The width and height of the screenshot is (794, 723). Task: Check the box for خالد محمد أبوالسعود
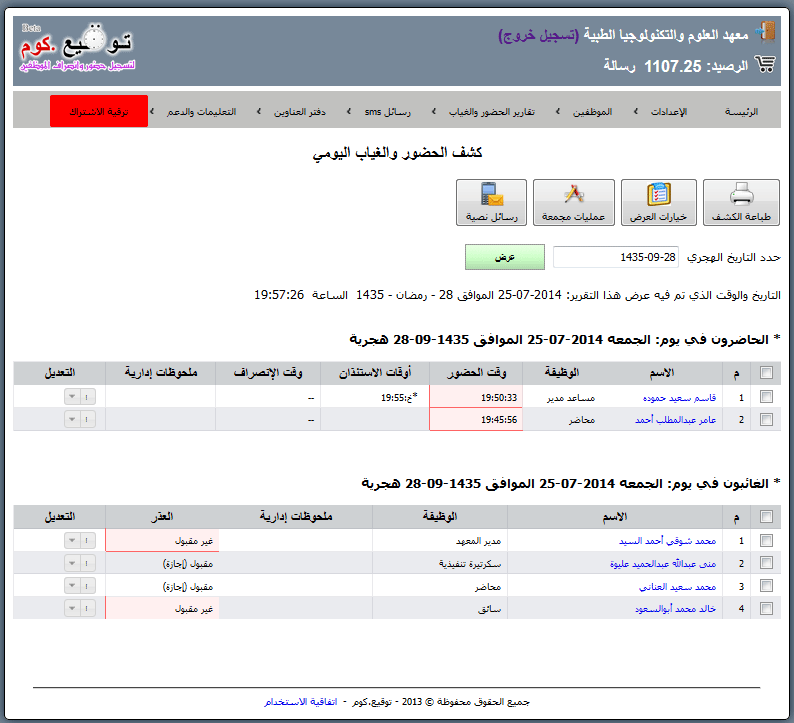click(x=766, y=608)
